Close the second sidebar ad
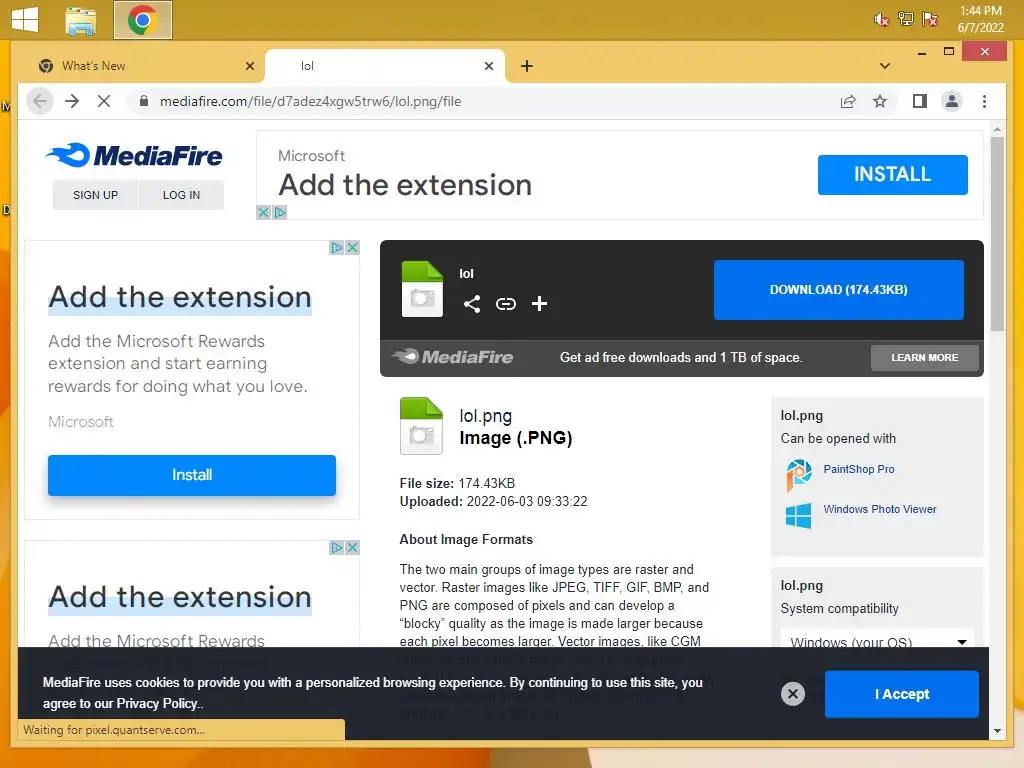1024x768 pixels. (352, 547)
